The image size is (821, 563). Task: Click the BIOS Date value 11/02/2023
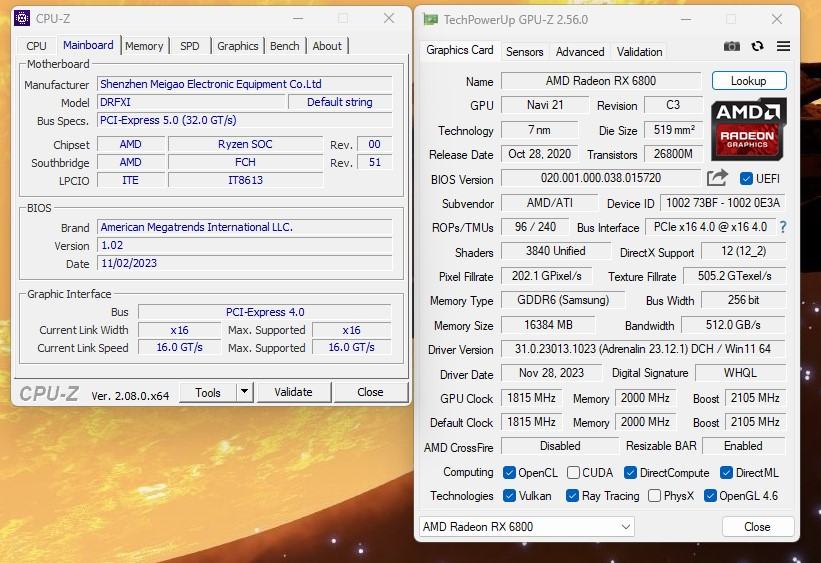tap(245, 263)
